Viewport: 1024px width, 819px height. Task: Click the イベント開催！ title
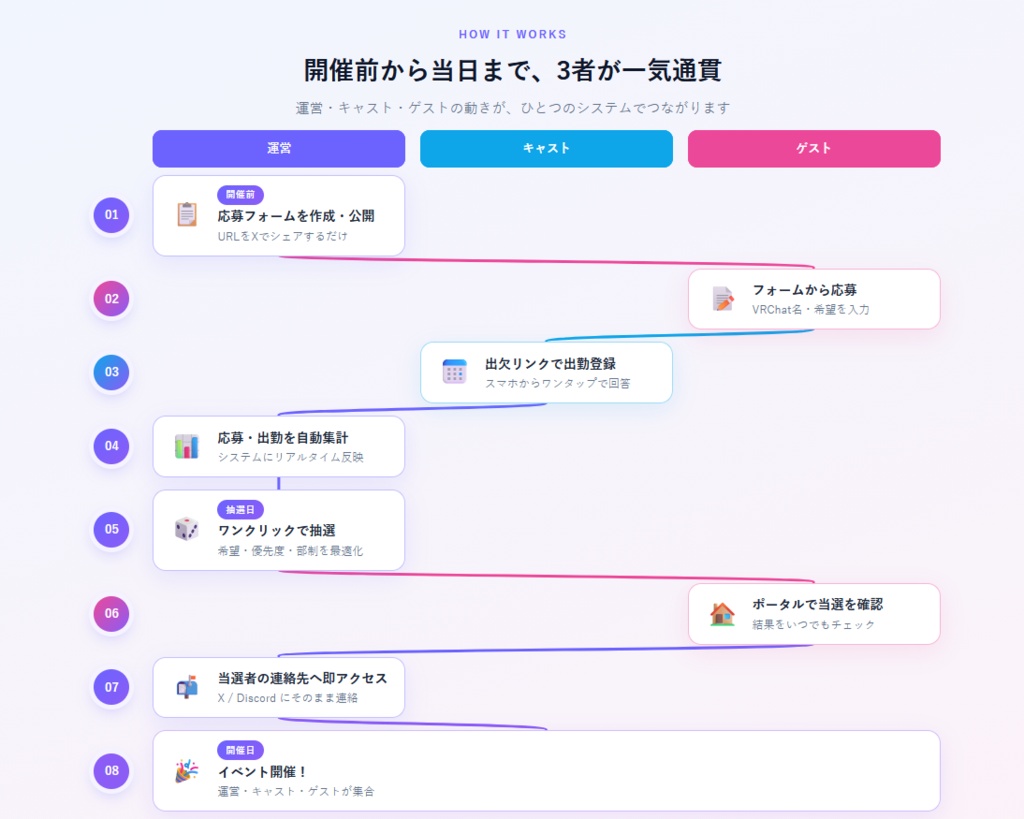pyautogui.click(x=263, y=772)
